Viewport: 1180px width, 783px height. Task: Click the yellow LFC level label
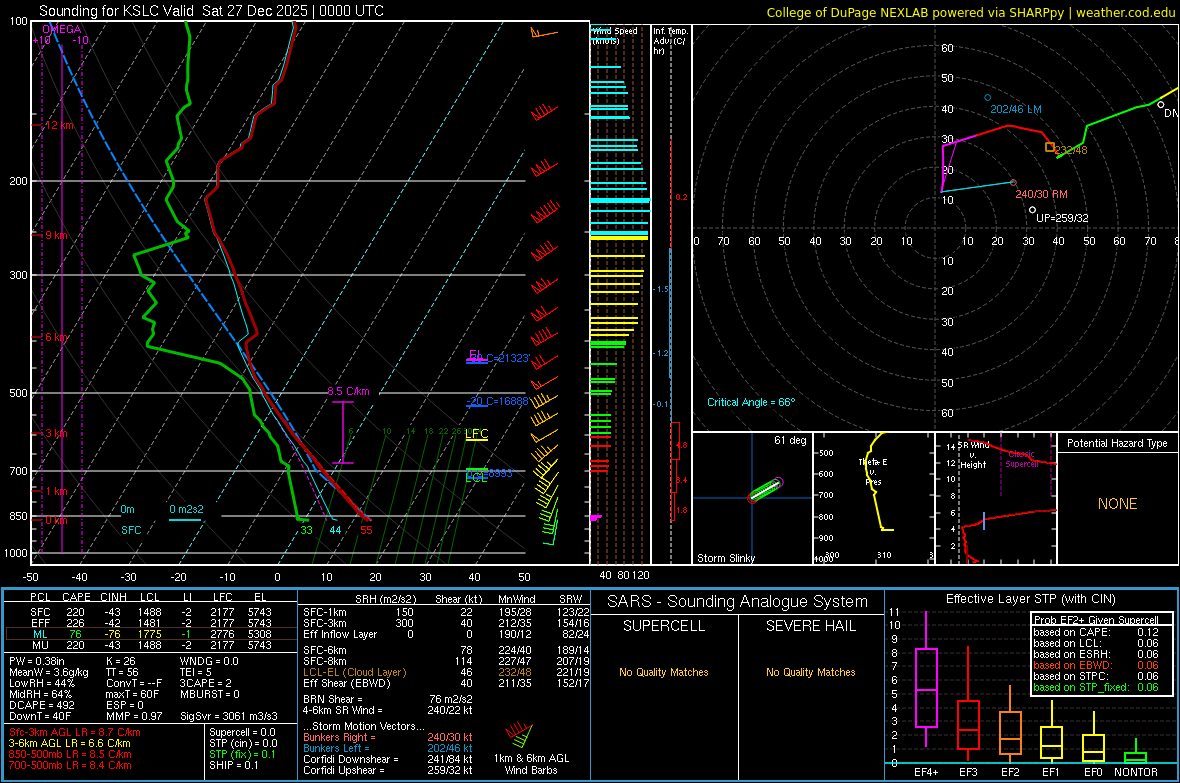(476, 434)
